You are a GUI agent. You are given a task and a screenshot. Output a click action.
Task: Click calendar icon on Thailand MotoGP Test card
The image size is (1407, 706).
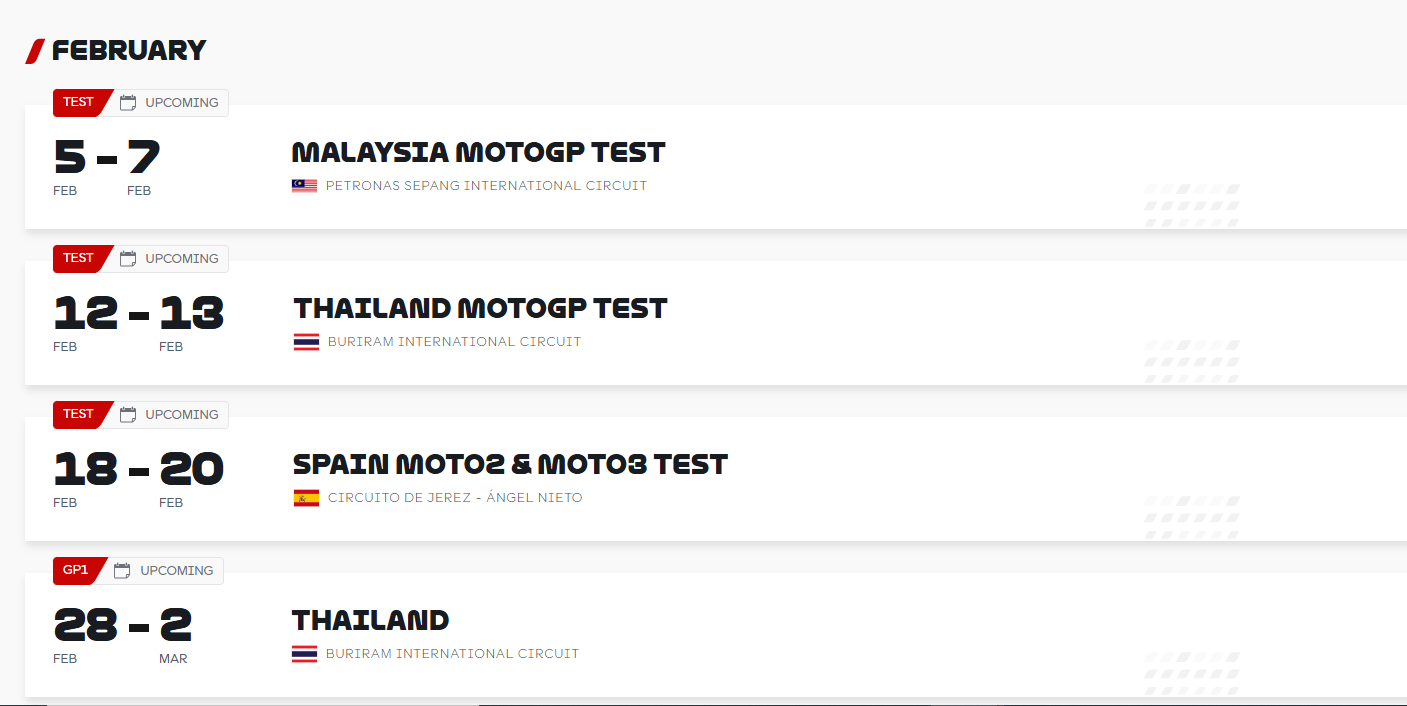tap(128, 259)
